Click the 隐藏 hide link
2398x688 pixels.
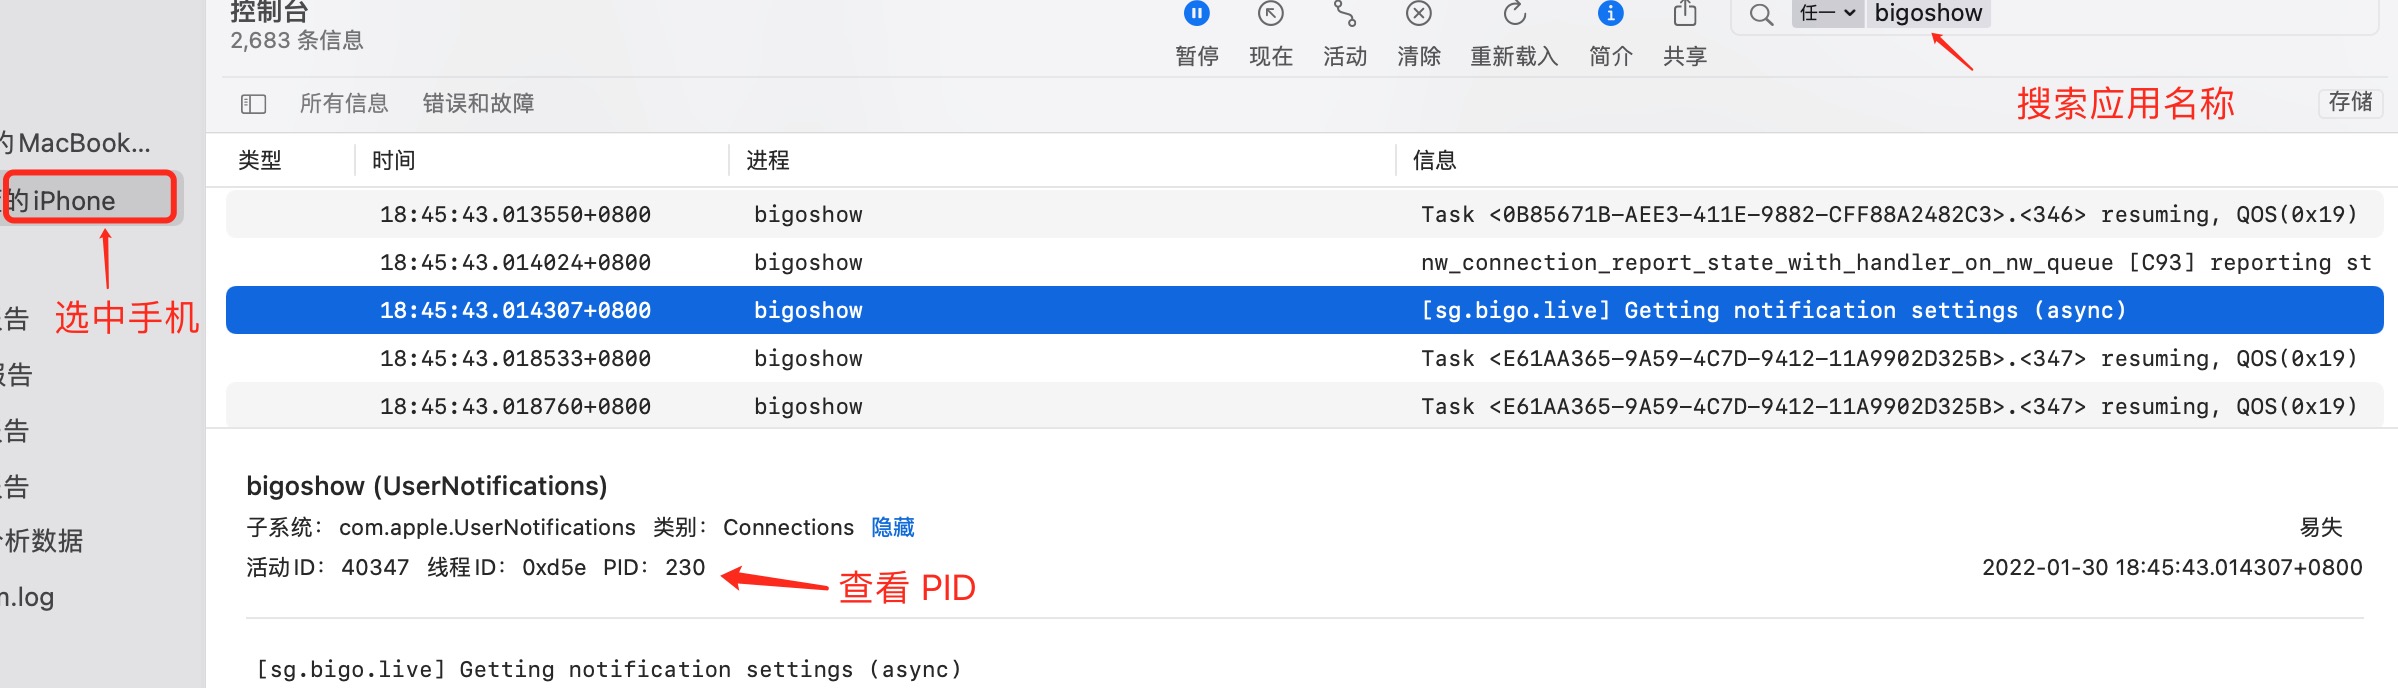892,527
